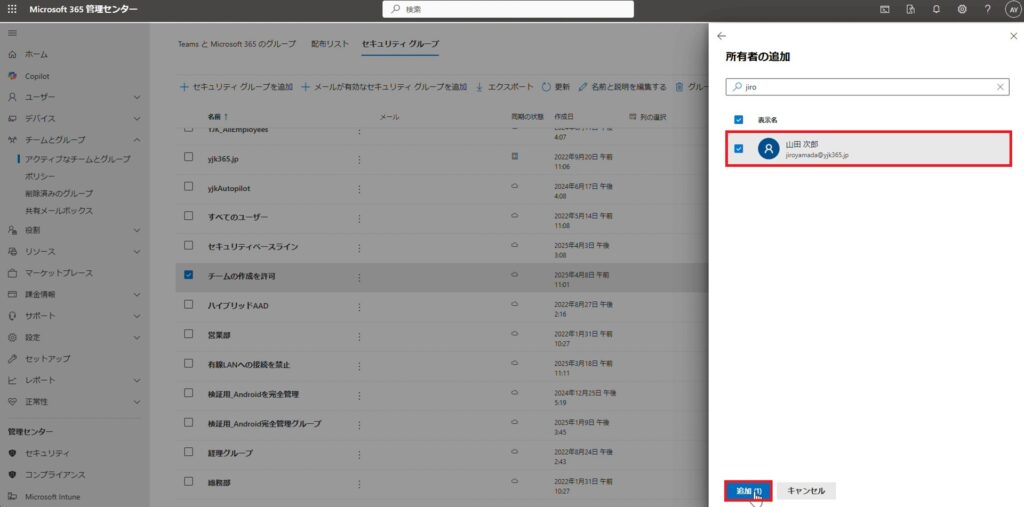Click the キャンセル button
The width and height of the screenshot is (1024, 507).
tap(807, 491)
